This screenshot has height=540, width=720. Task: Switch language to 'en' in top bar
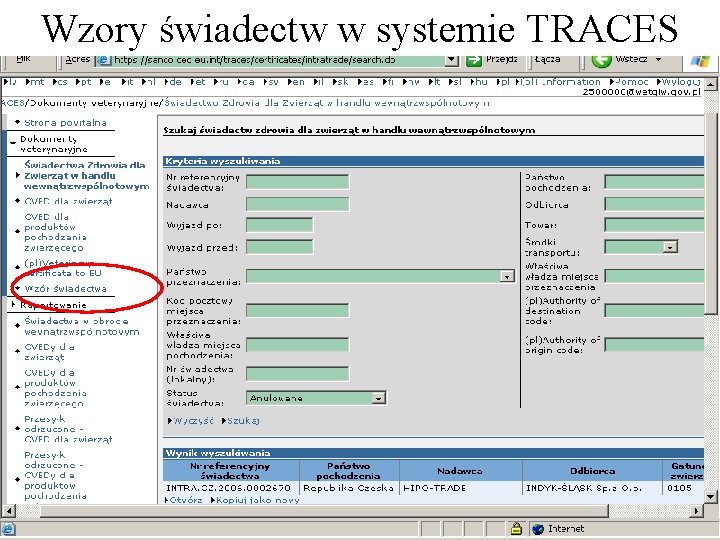click(x=297, y=82)
